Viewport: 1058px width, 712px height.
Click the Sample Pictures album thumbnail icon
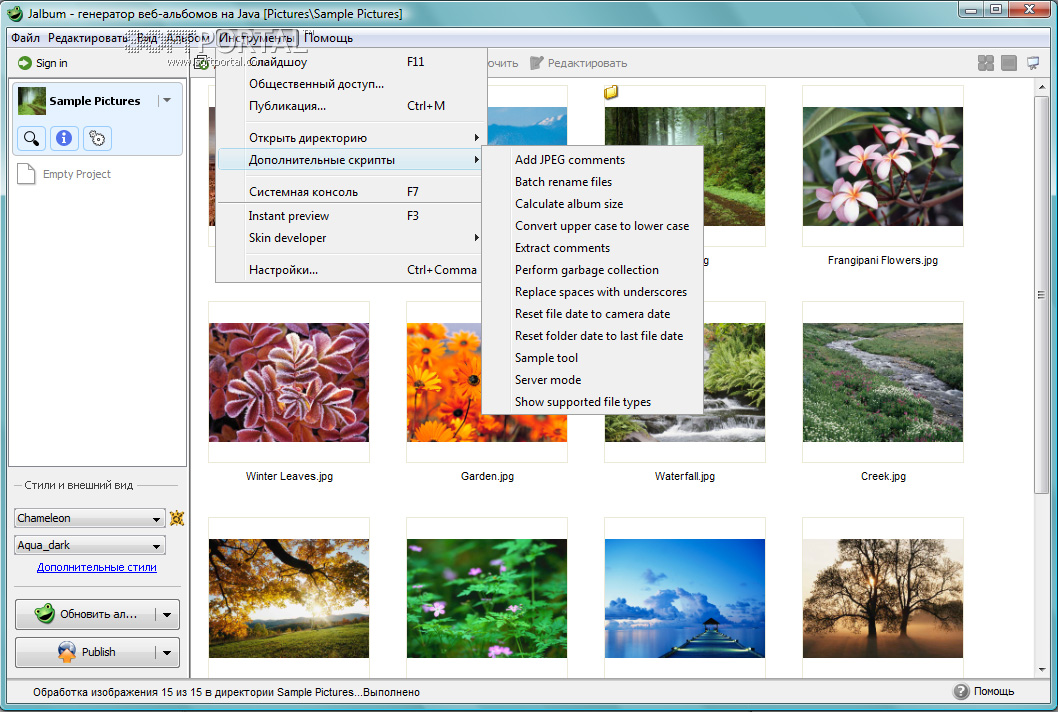[32, 101]
